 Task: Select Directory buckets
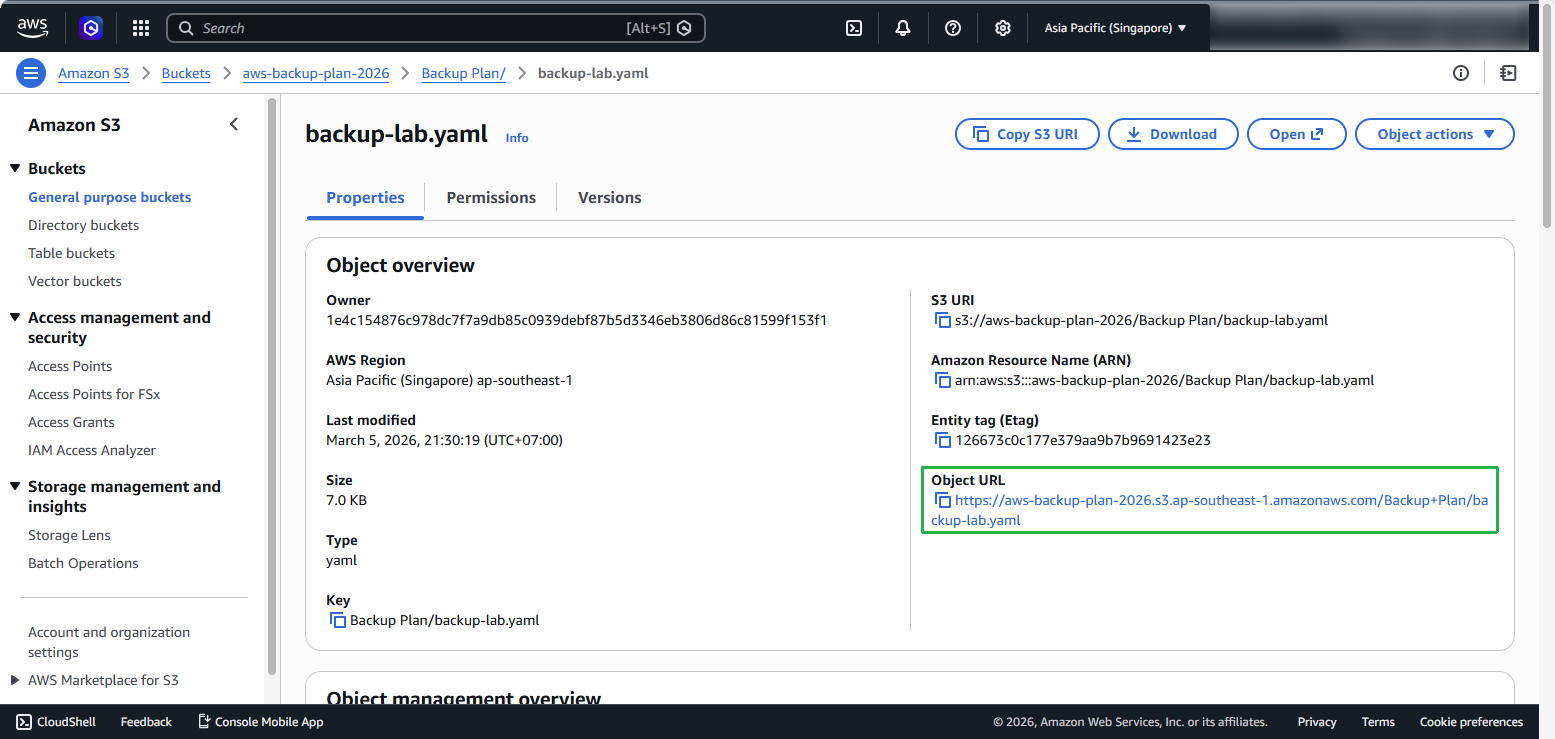pyautogui.click(x=84, y=226)
